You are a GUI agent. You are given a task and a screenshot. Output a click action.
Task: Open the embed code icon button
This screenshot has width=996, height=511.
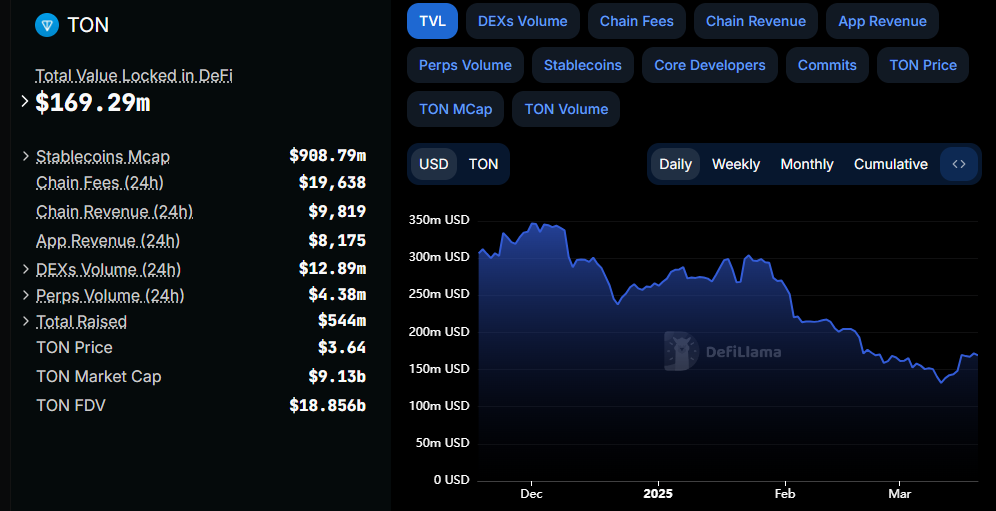coord(959,164)
